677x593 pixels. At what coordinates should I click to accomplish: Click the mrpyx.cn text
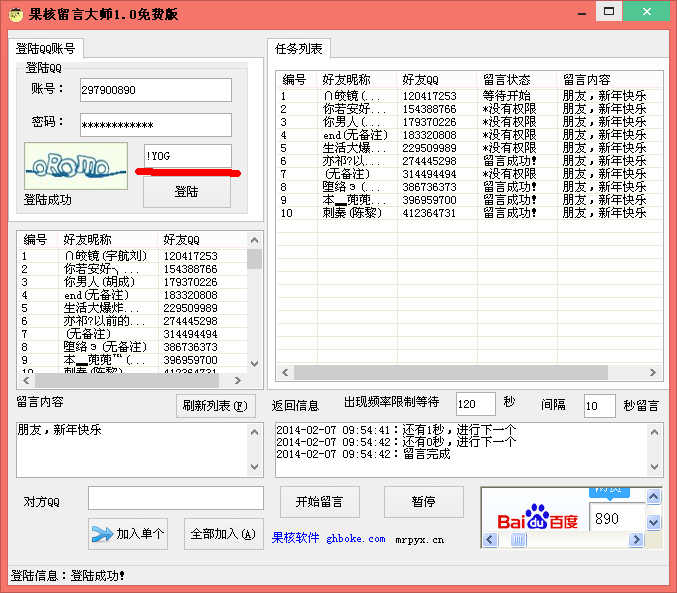(x=420, y=539)
